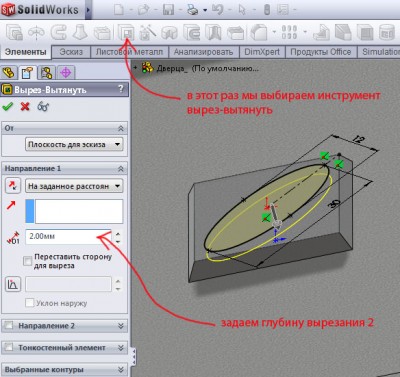Select the Extruded Cut tool icon in toolbar
The image size is (400, 377).
point(126,33)
